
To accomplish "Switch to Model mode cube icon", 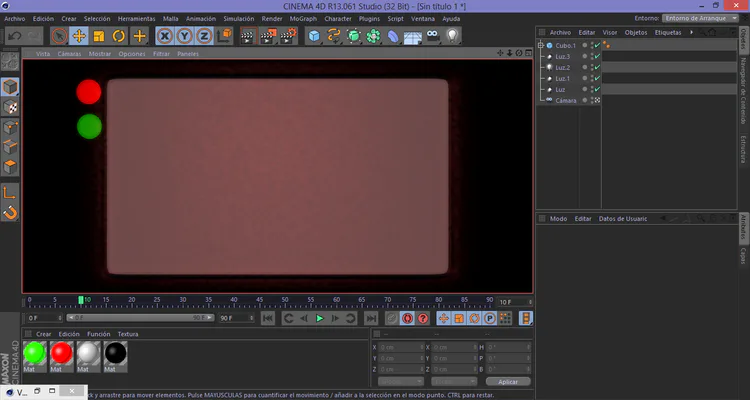I will [x=10, y=87].
